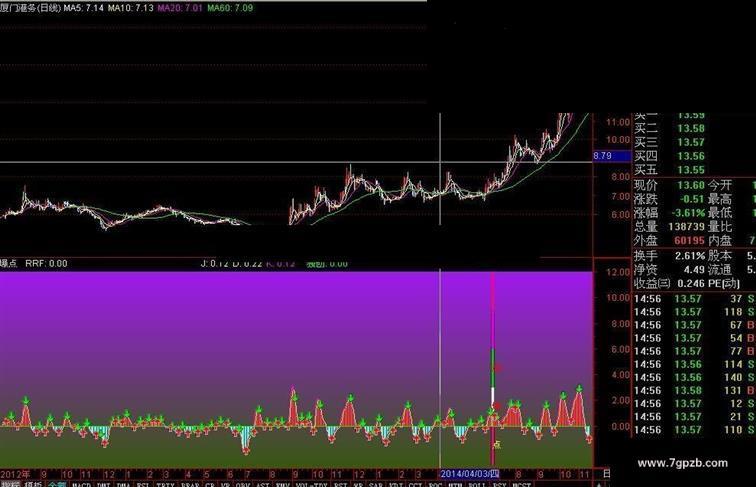756x487 pixels.
Task: Click the blue 8.79 price axis label
Action: click(x=611, y=156)
